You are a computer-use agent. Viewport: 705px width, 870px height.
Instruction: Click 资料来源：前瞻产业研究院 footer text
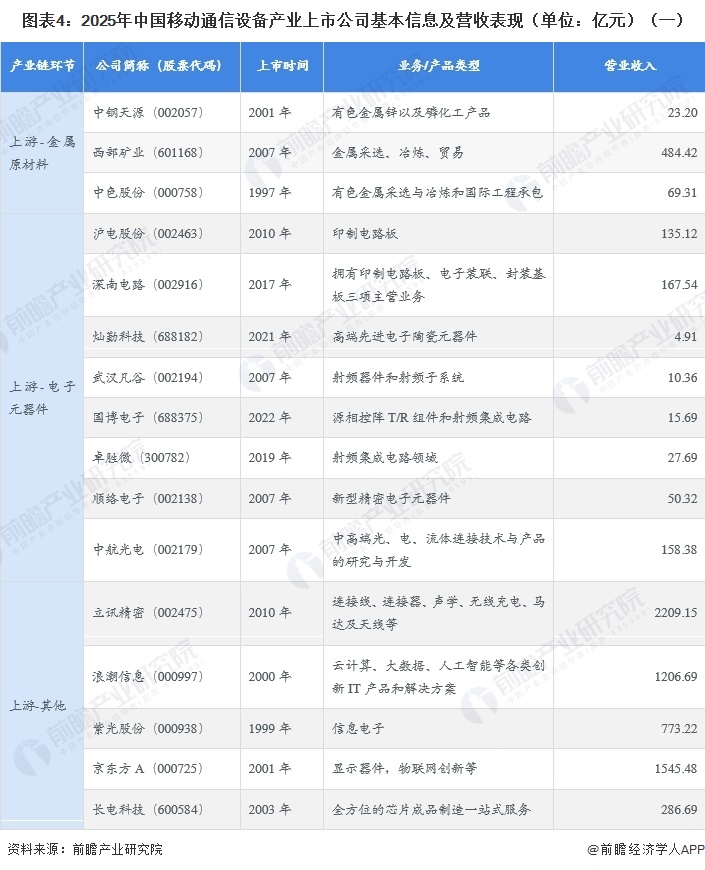coord(85,849)
